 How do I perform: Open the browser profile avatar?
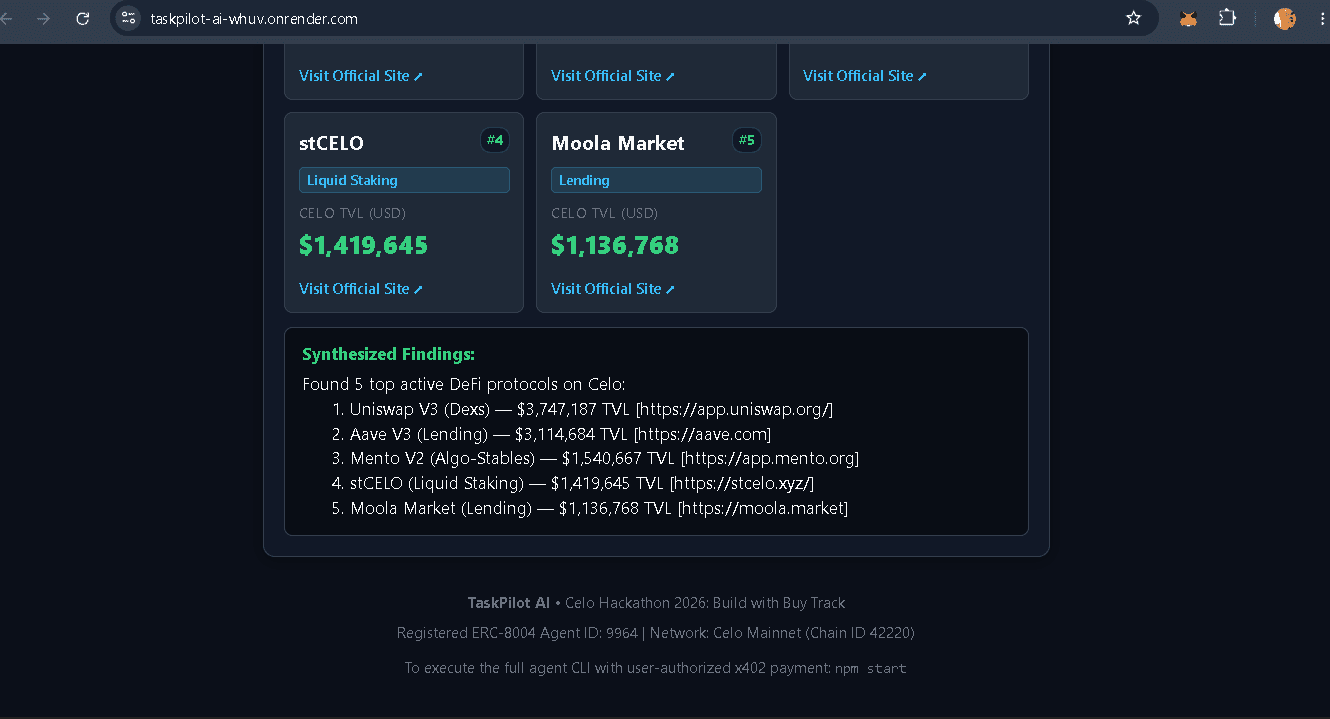1285,18
